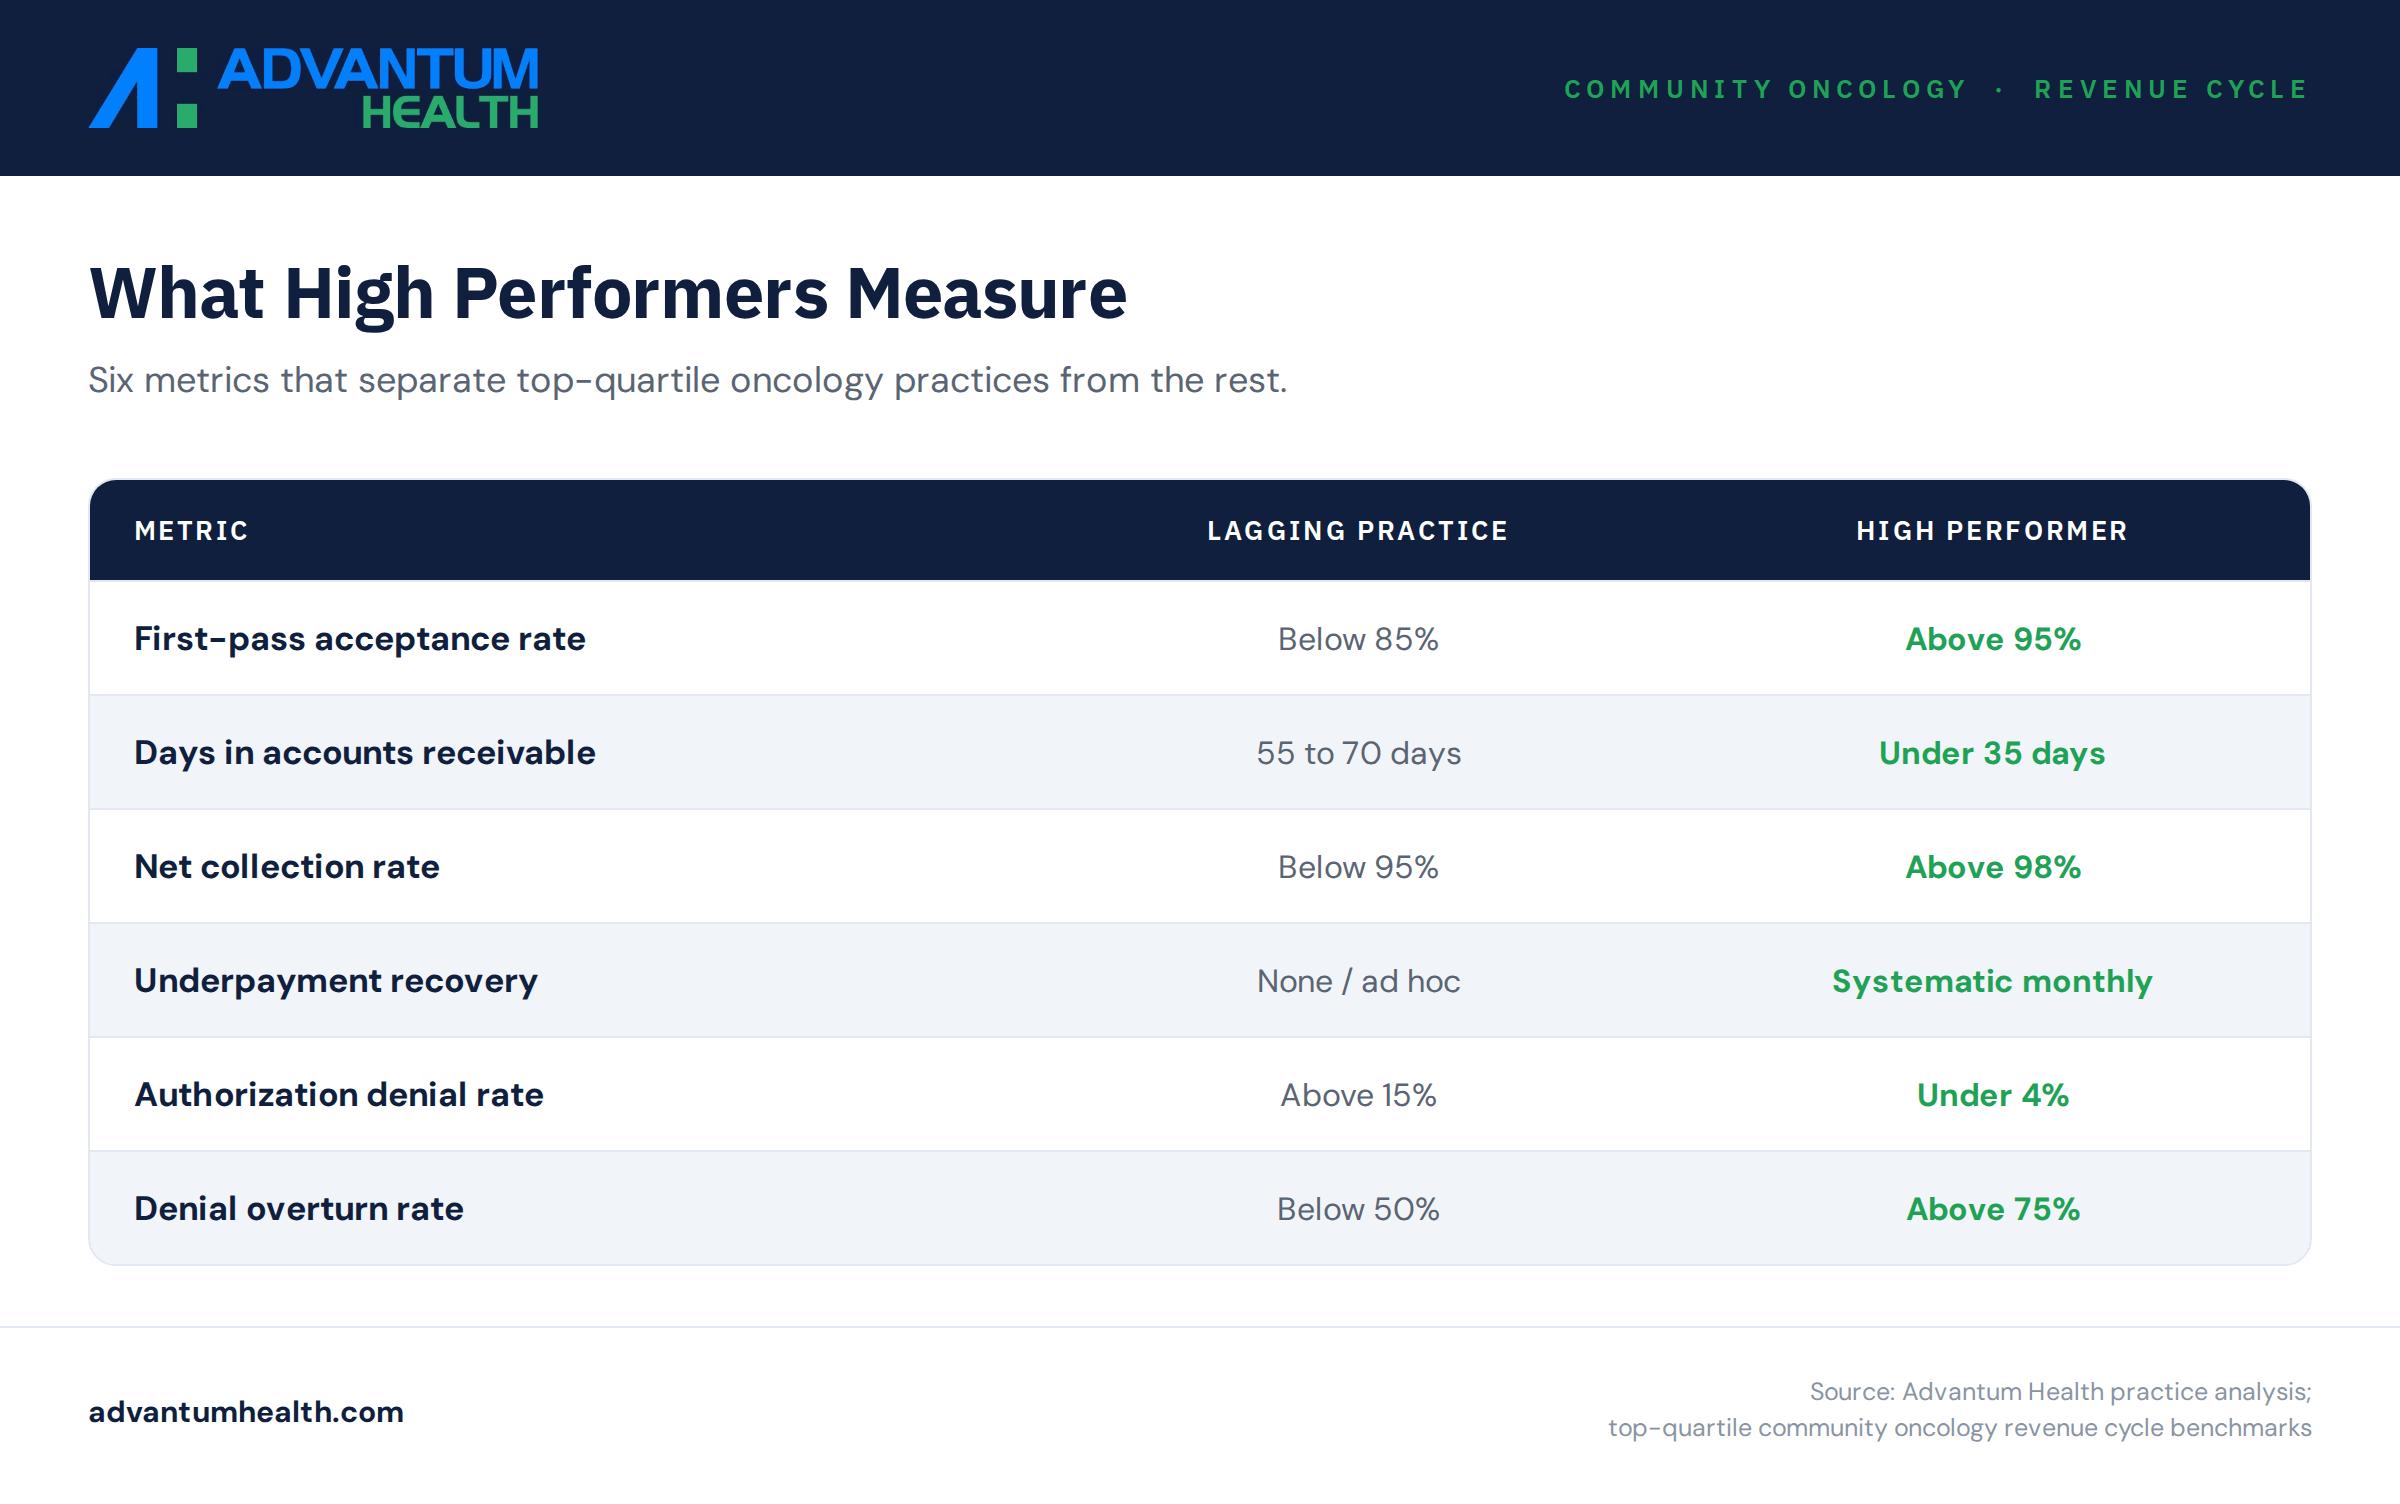Click the '55 to 70 days' cell
Viewport: 2400px width, 1504px height.
pos(1358,753)
